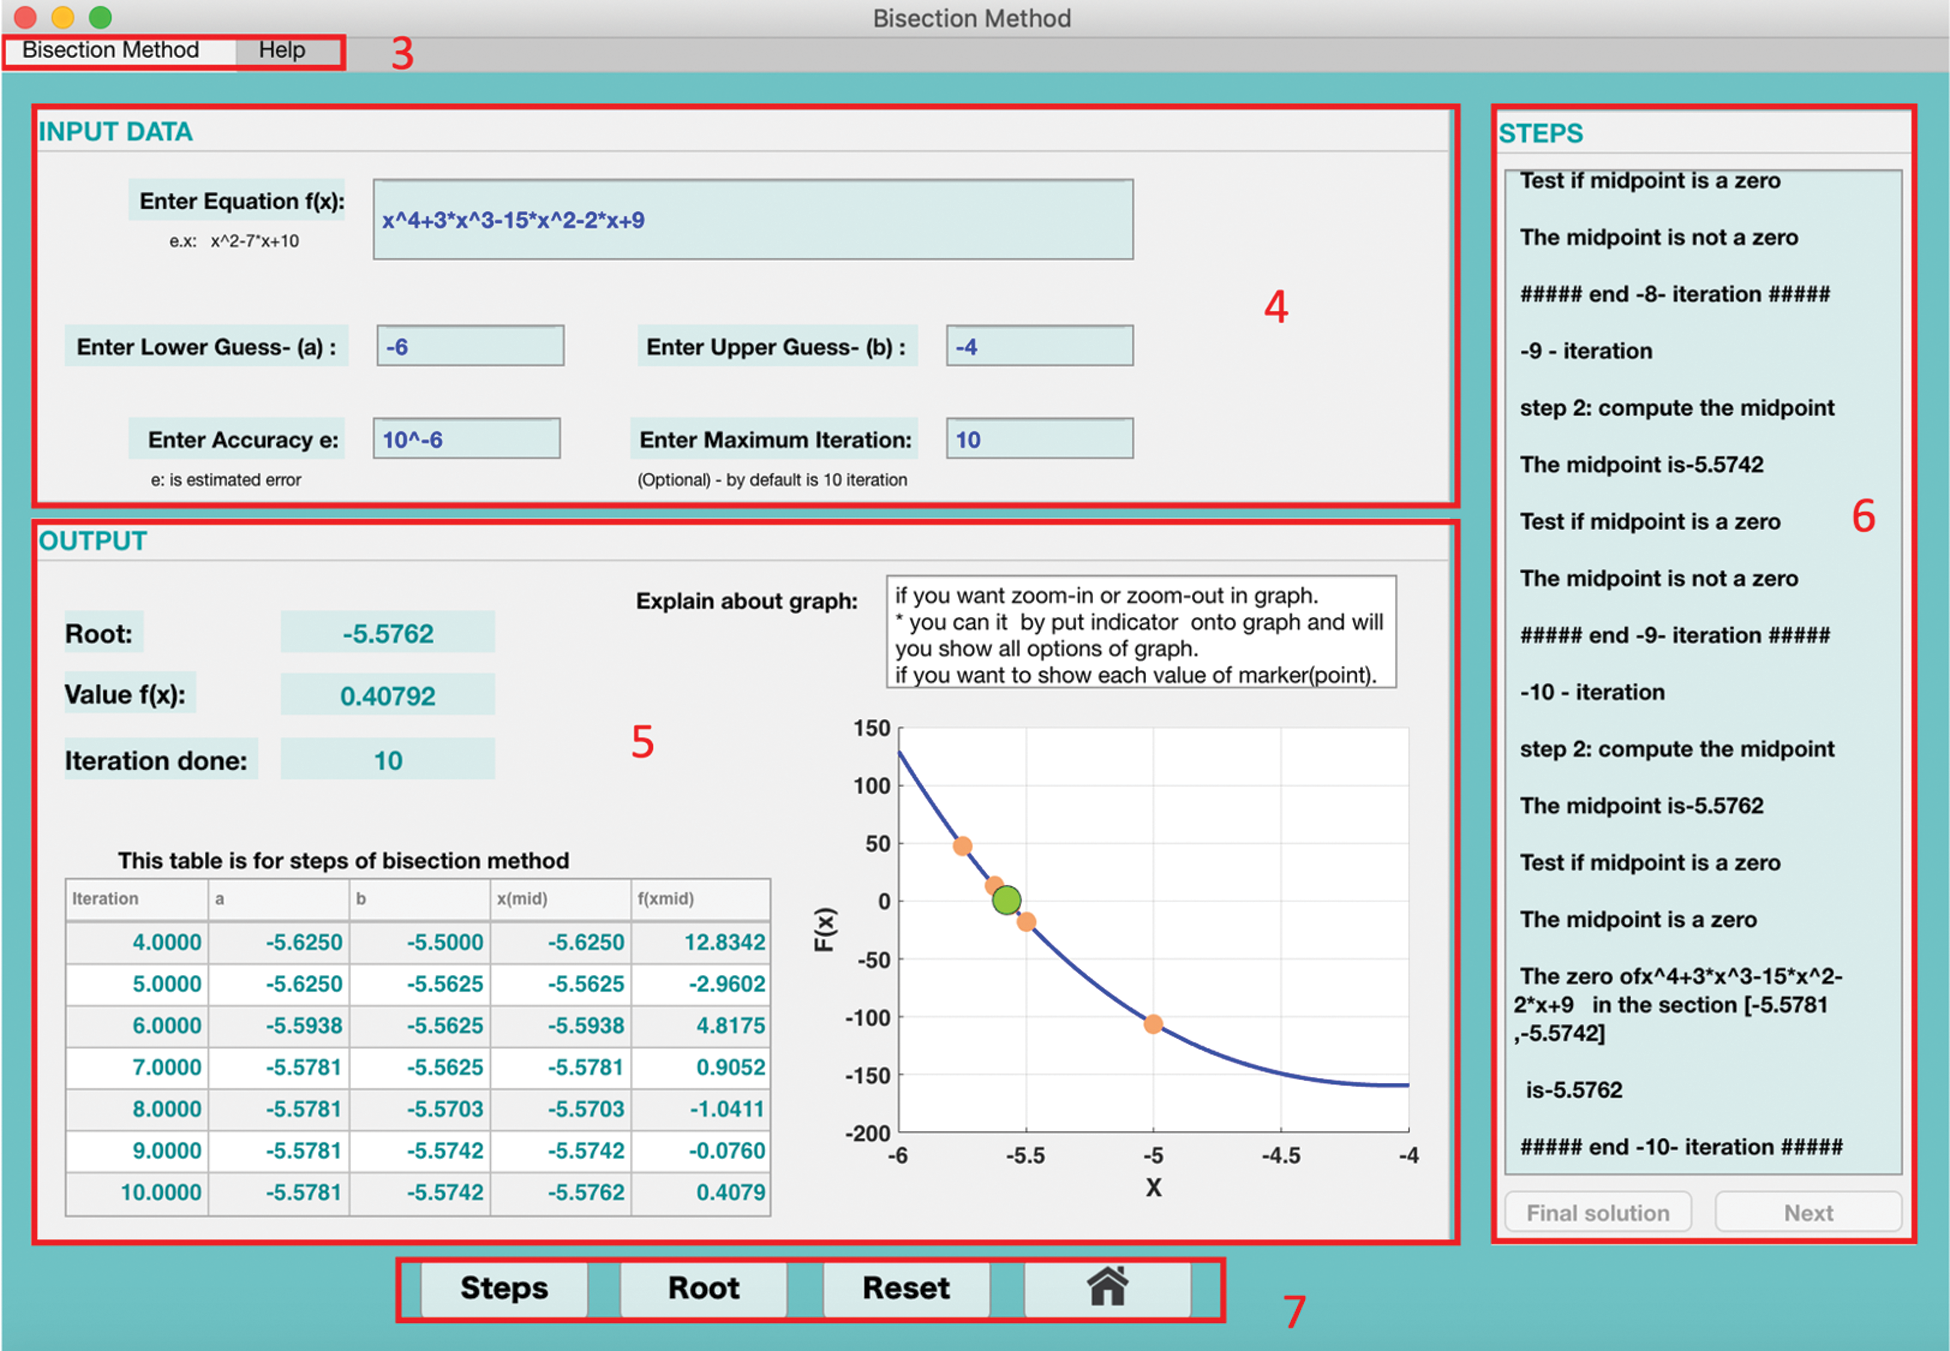Image resolution: width=1950 pixels, height=1351 pixels.
Task: Click the Accuracy e input field
Action: [466, 439]
